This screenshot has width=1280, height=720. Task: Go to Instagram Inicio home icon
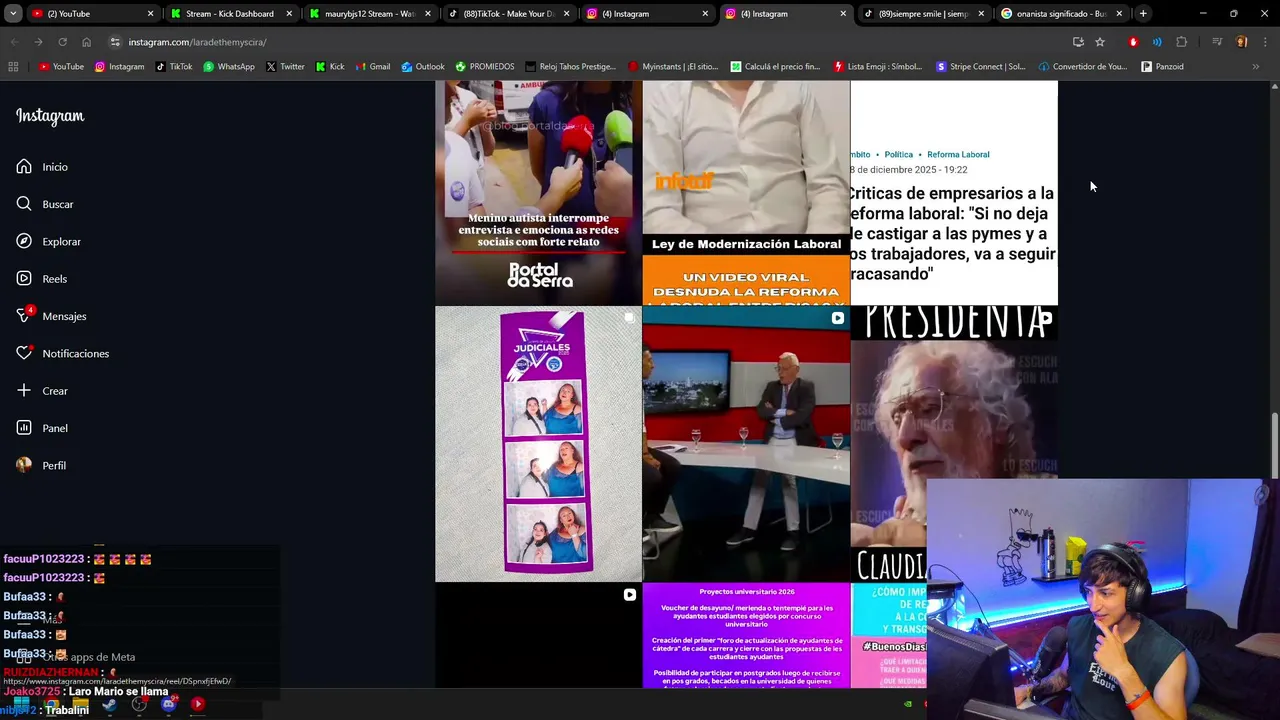[24, 167]
